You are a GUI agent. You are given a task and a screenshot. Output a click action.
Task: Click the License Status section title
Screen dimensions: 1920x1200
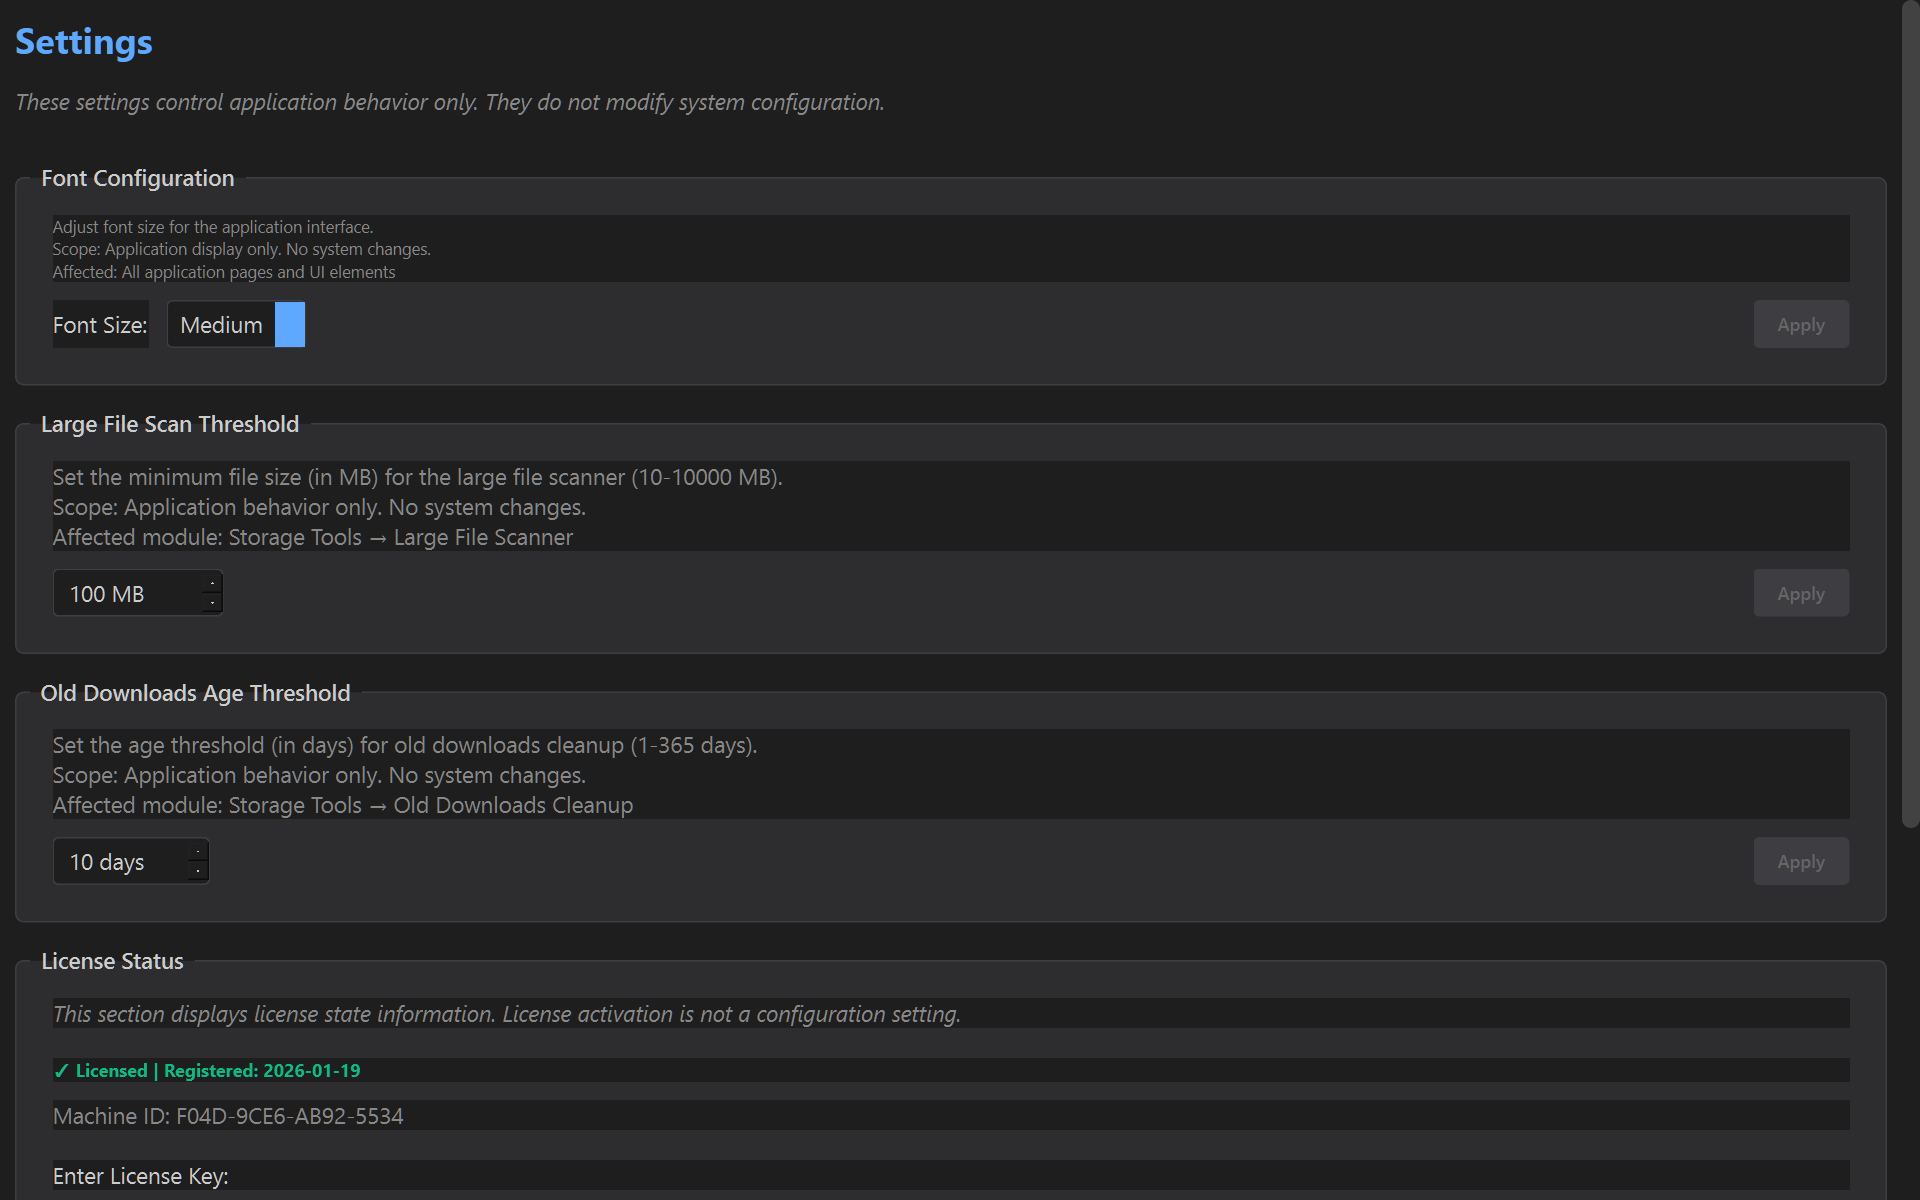tap(112, 961)
